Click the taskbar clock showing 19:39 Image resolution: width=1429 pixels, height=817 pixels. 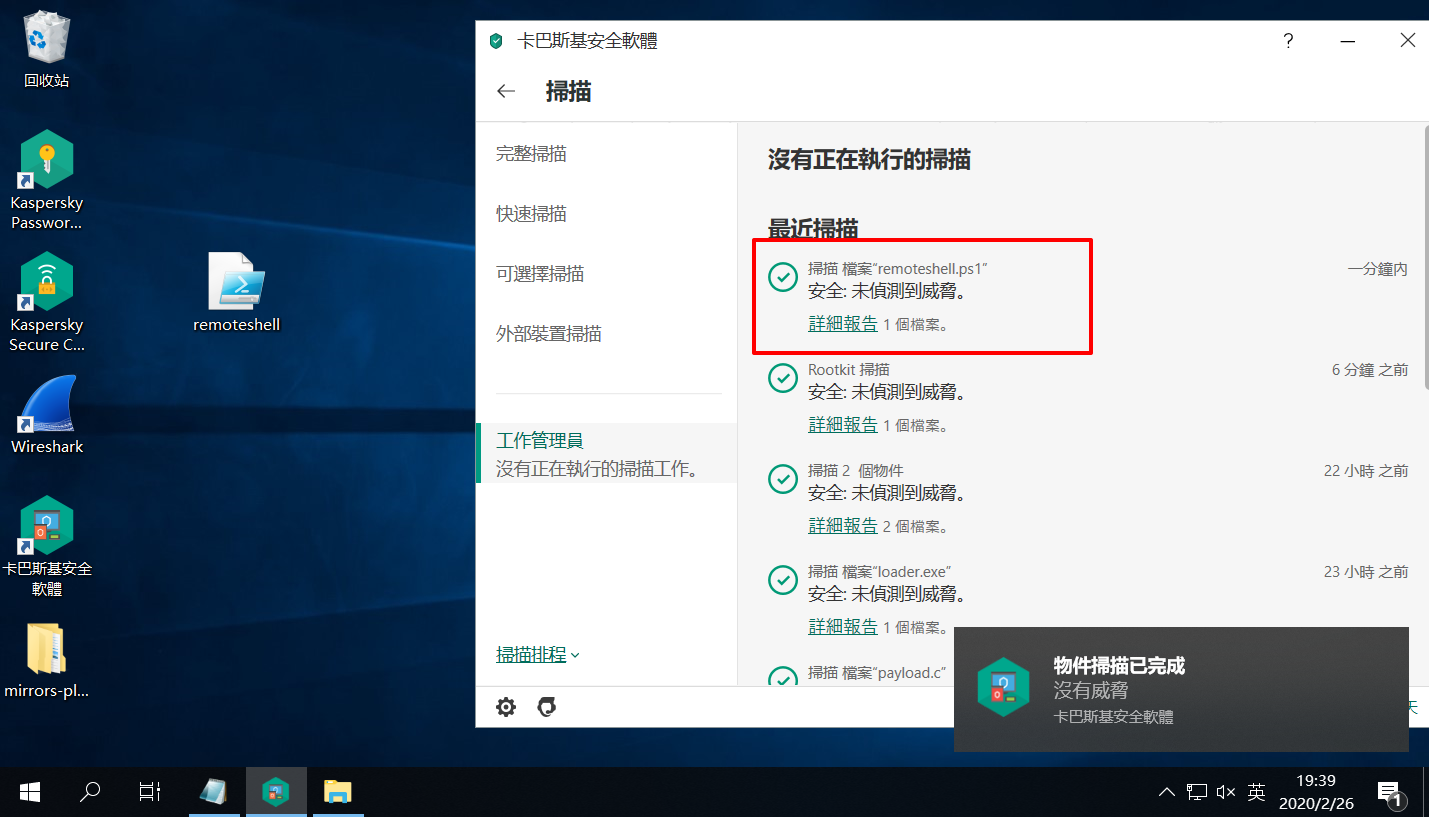(1315, 792)
